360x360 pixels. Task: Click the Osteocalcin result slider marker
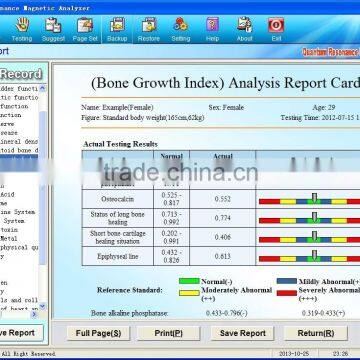coord(314,198)
